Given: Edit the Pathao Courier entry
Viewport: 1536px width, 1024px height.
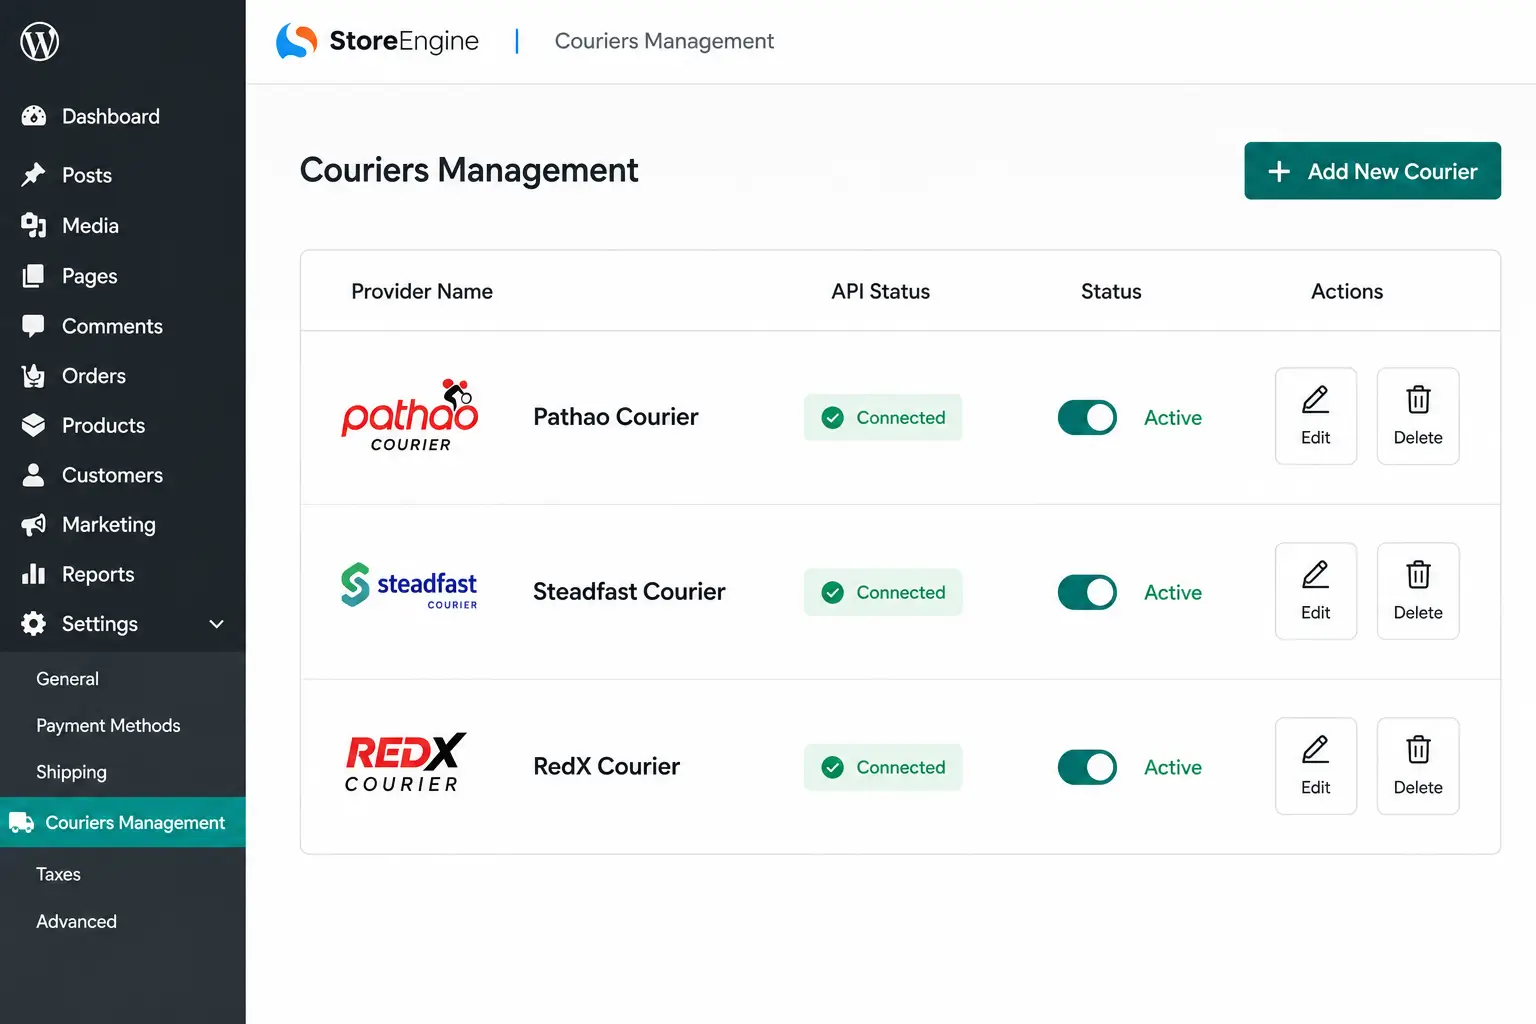Looking at the screenshot, I should [x=1316, y=416].
